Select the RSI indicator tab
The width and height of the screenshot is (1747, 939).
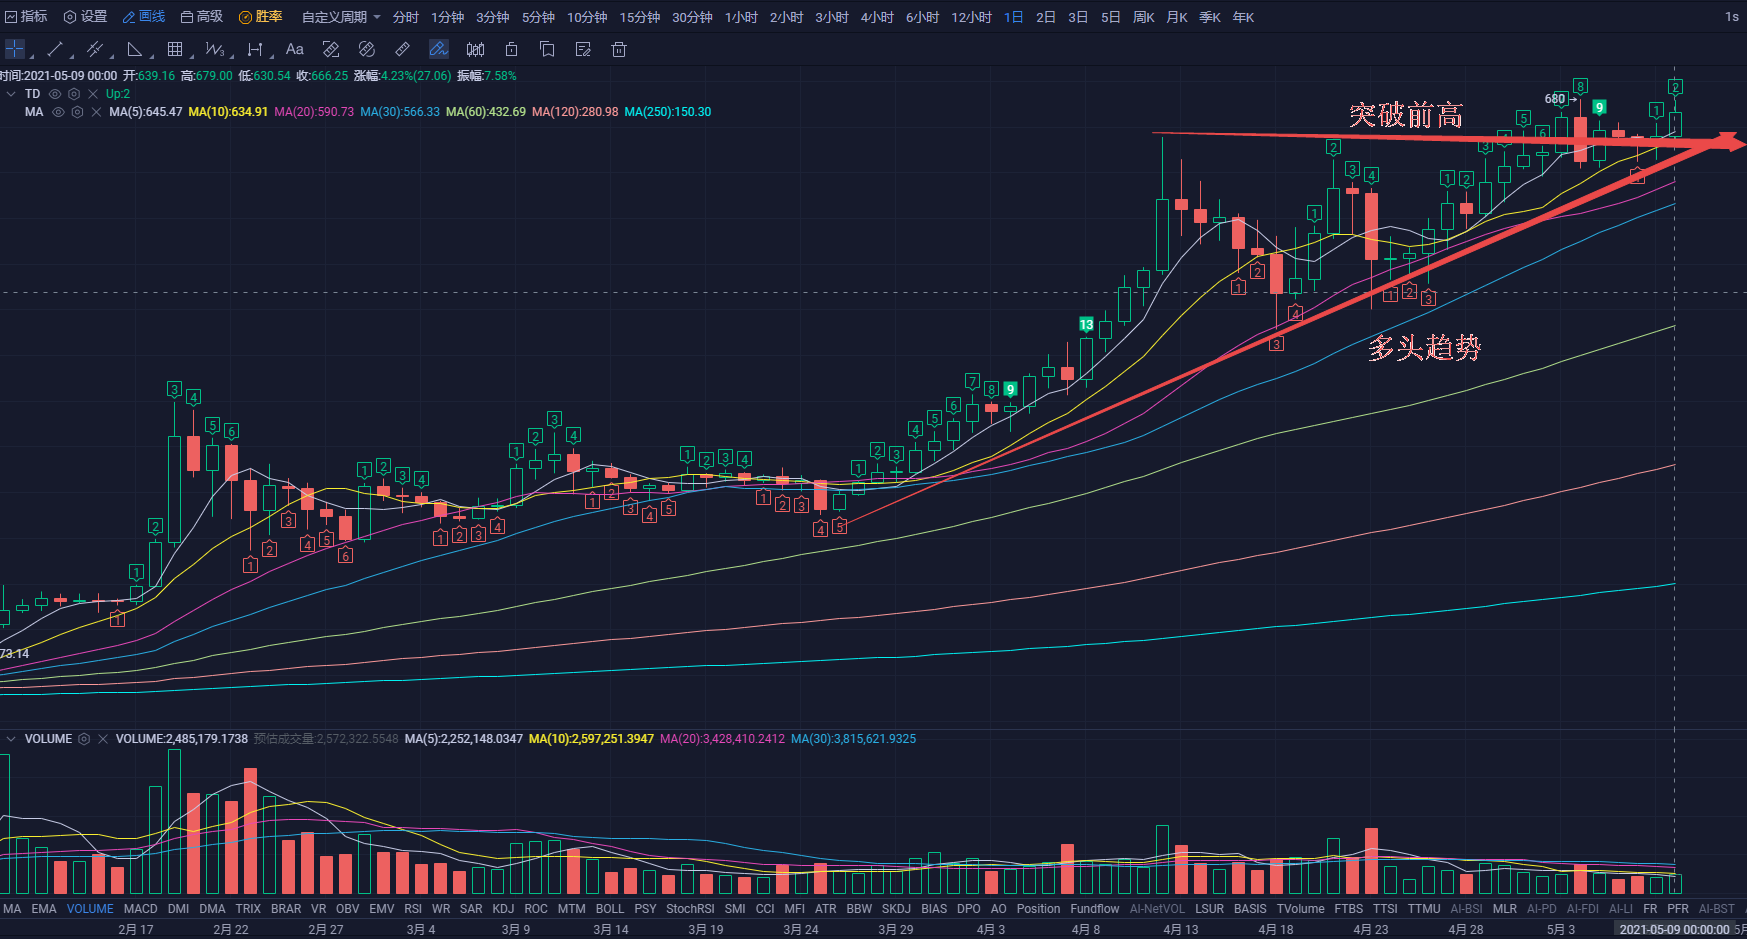point(413,909)
